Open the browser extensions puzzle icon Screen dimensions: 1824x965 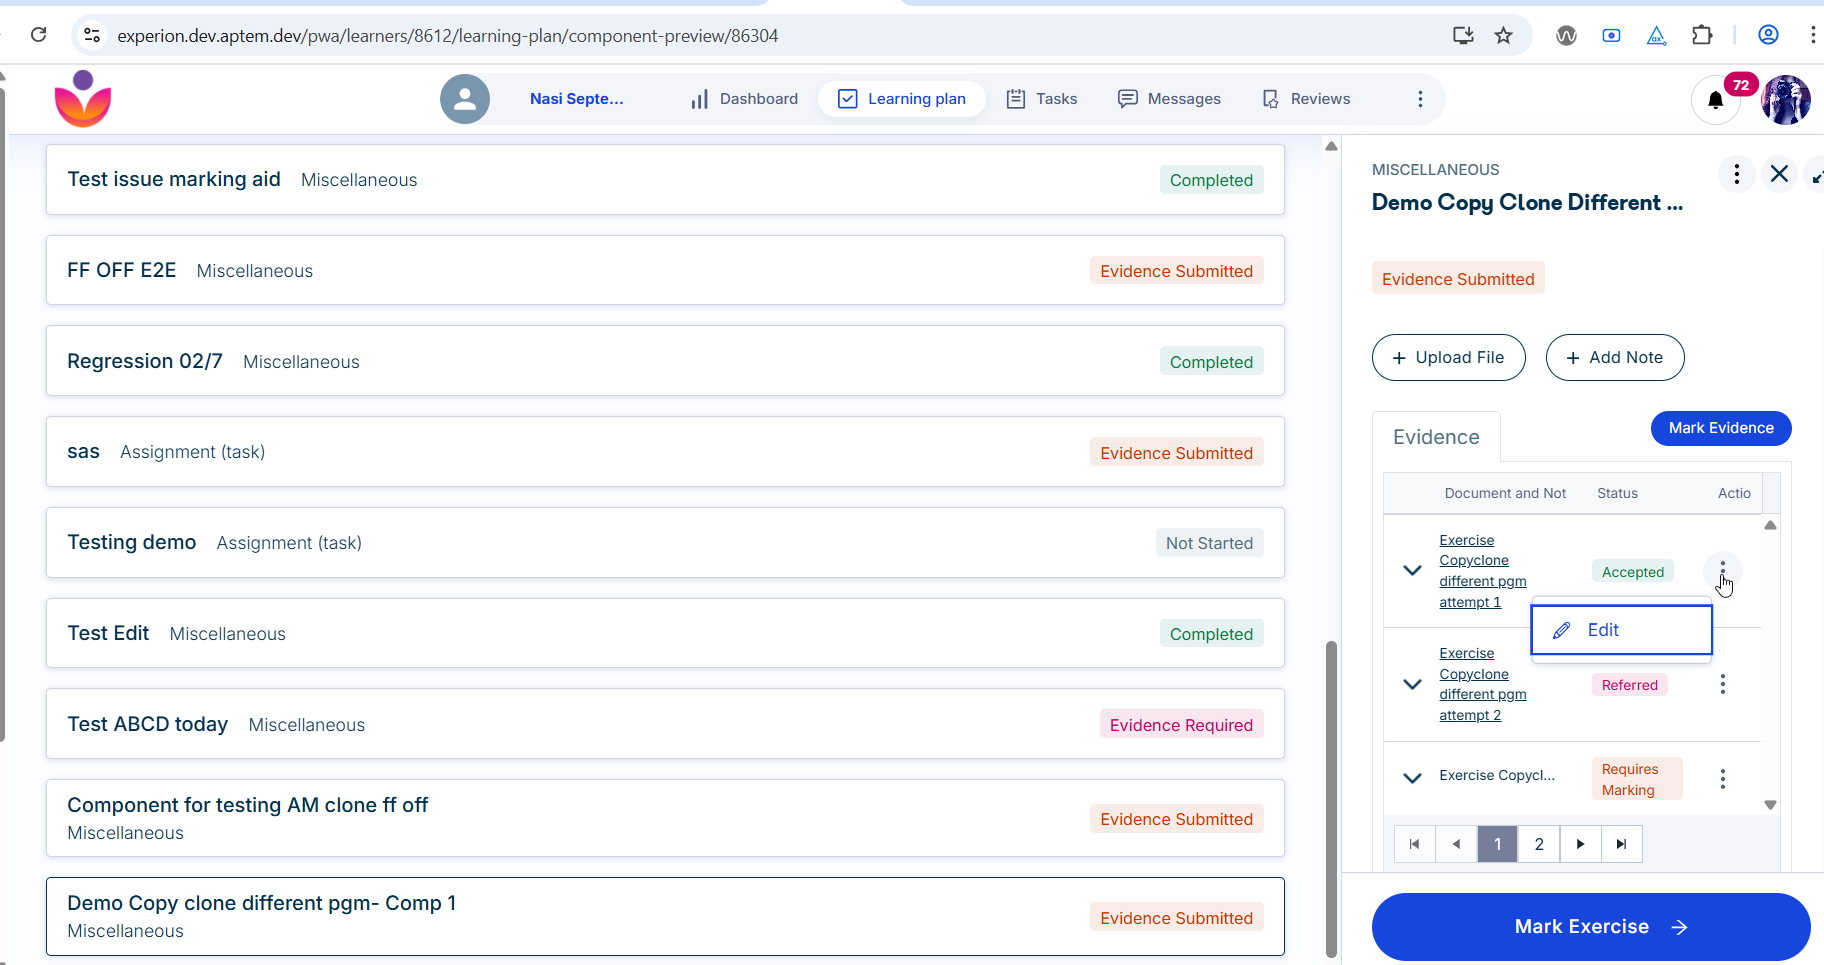pyautogui.click(x=1702, y=36)
